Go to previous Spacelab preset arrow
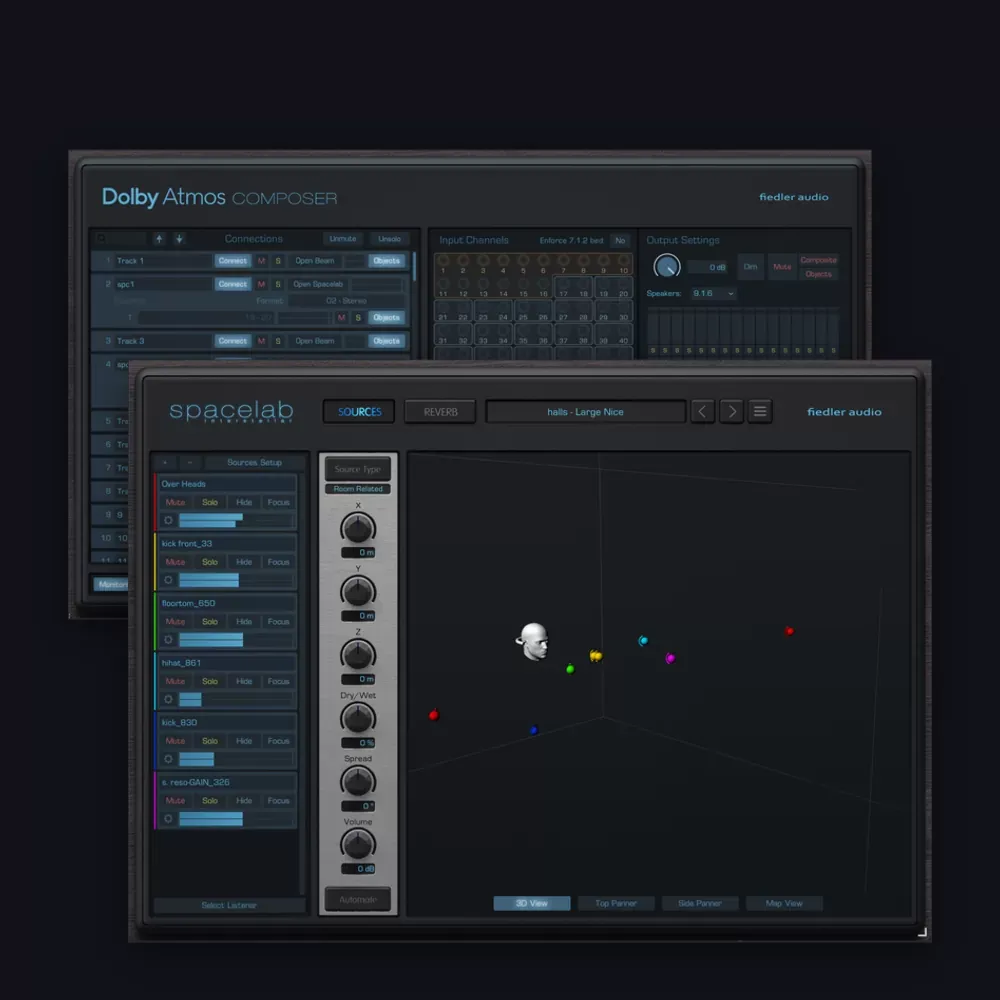 coord(702,411)
